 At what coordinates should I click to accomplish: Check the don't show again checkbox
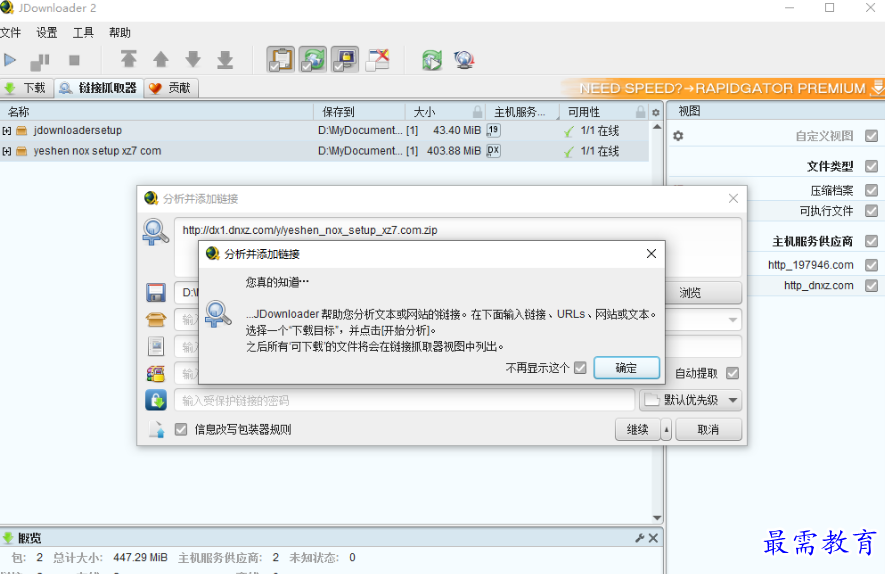(x=580, y=368)
